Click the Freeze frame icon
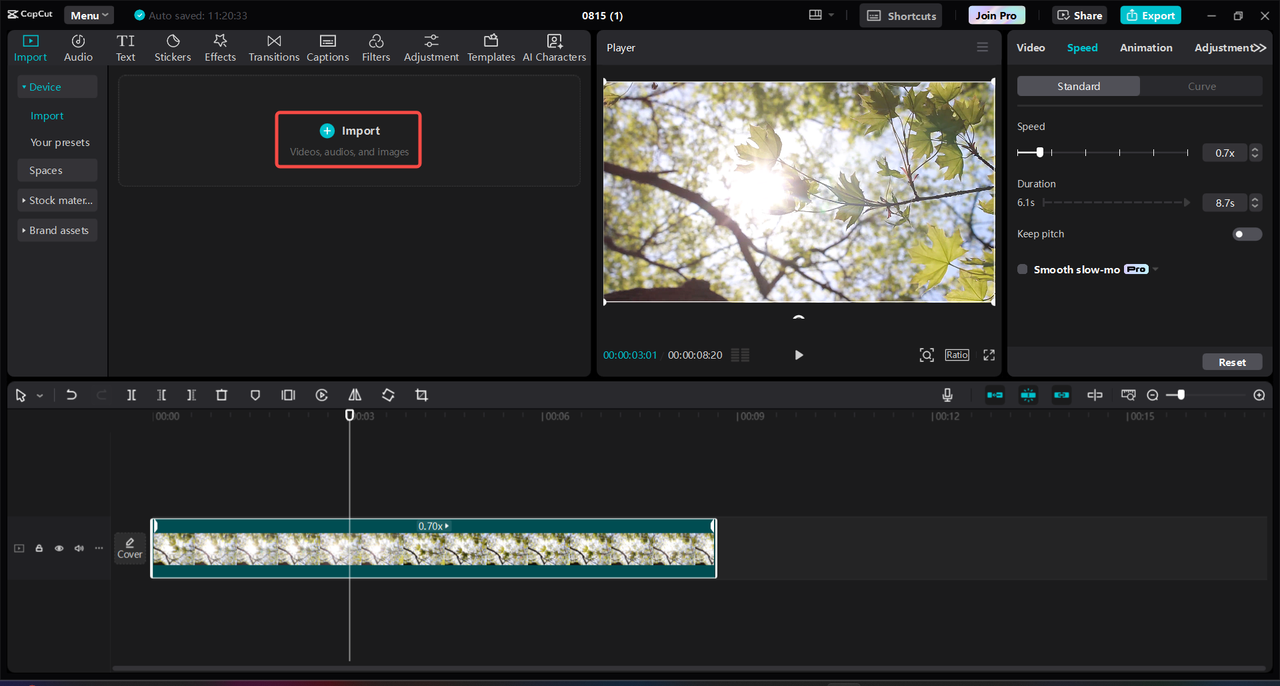Image resolution: width=1280 pixels, height=686 pixels. point(288,395)
